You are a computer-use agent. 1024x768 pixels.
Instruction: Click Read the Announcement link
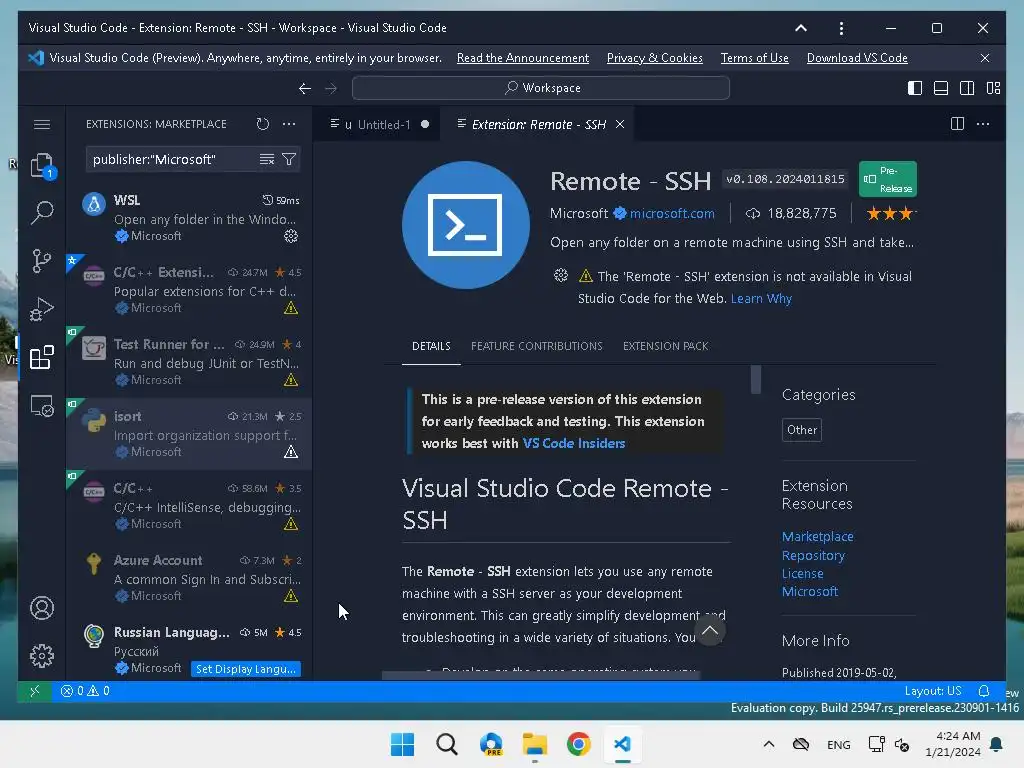pyautogui.click(x=522, y=58)
